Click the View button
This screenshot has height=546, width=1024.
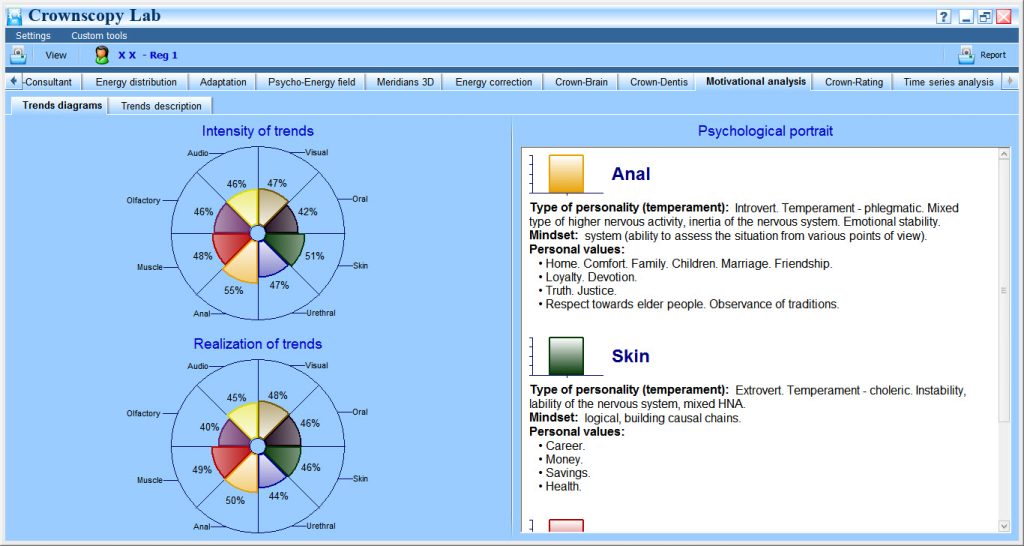pos(56,56)
